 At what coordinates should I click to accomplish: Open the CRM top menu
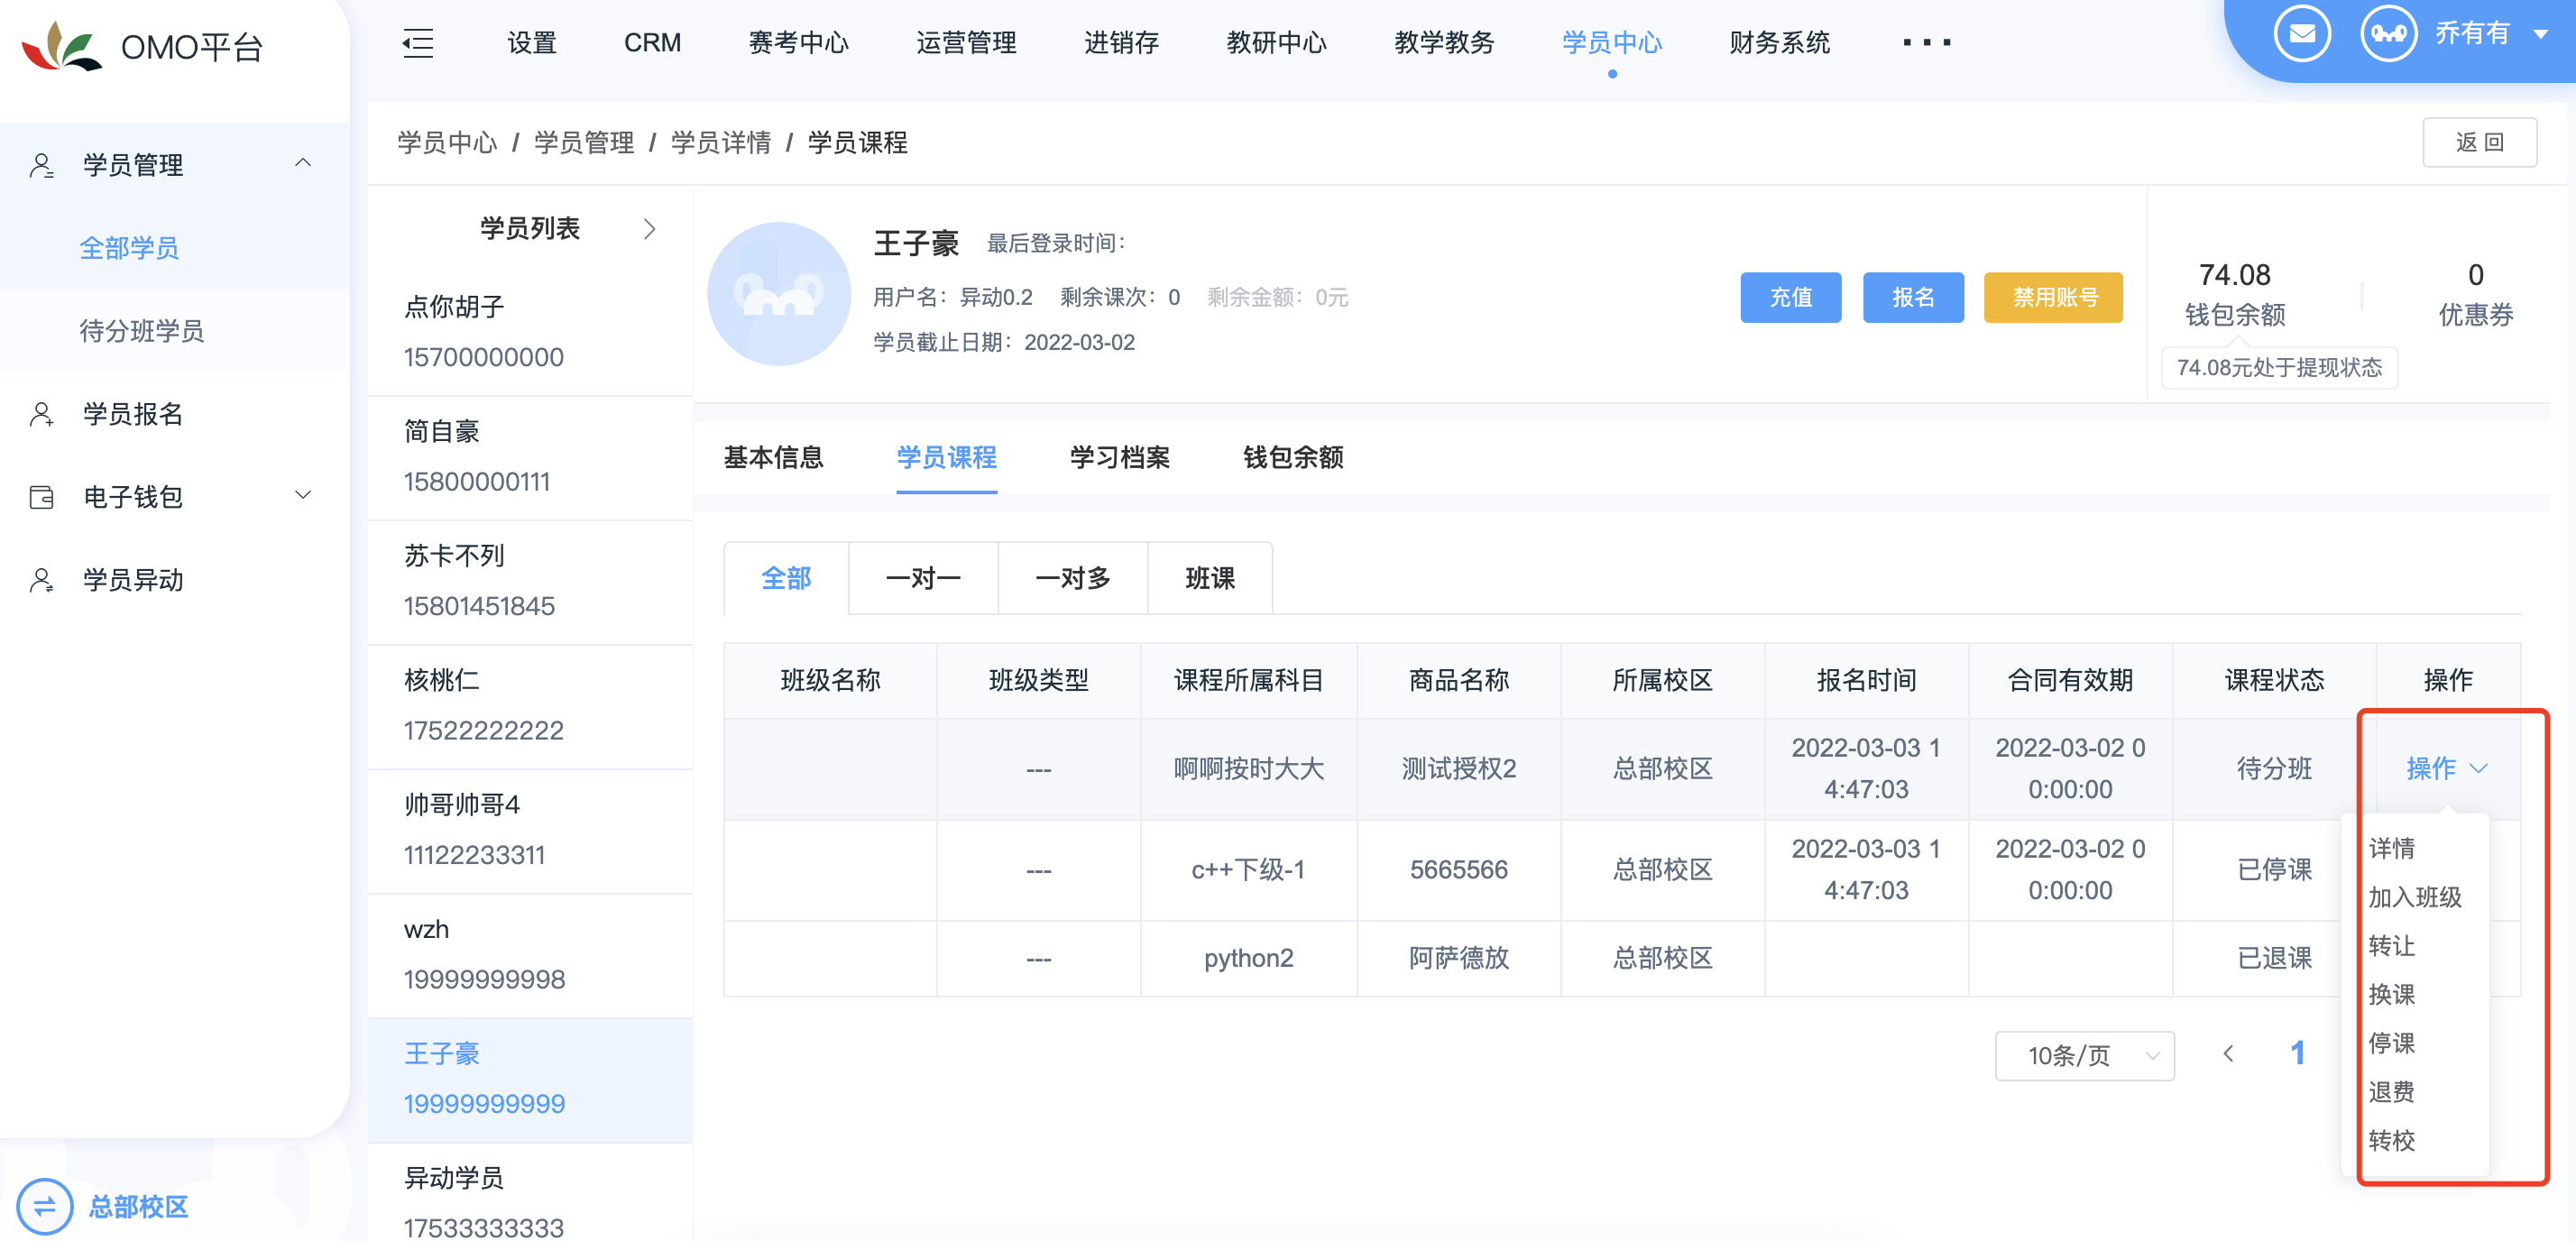point(652,43)
